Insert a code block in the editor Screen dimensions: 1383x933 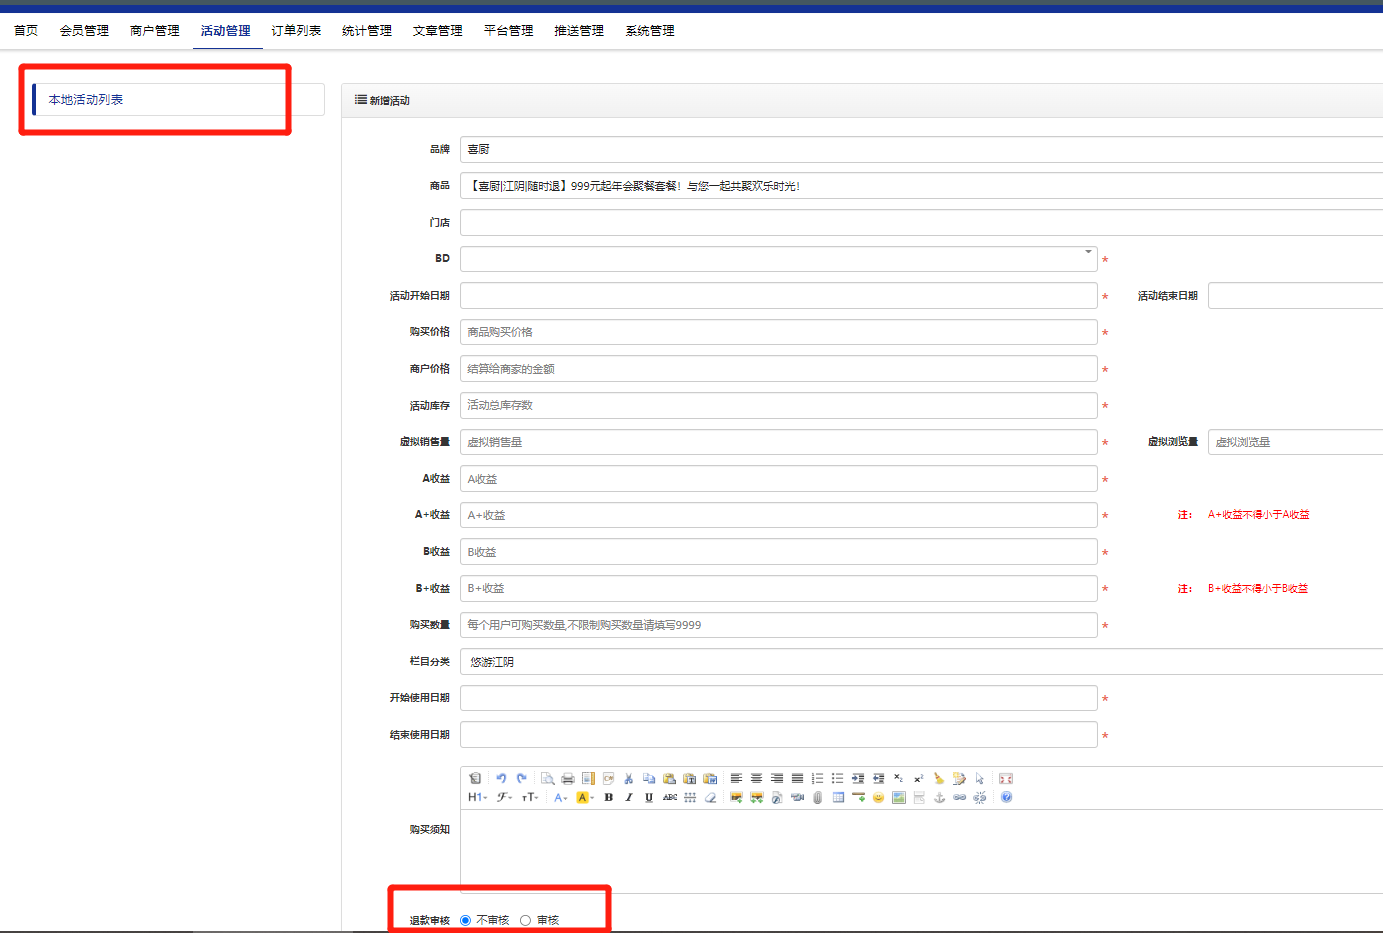coord(608,778)
